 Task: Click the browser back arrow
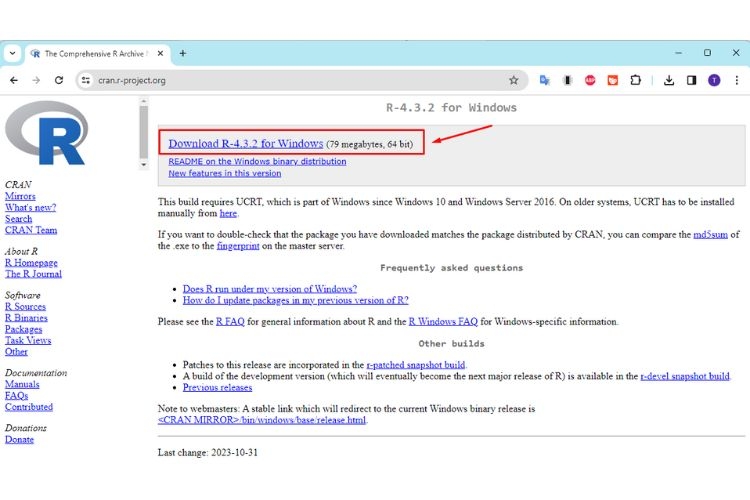(x=14, y=80)
